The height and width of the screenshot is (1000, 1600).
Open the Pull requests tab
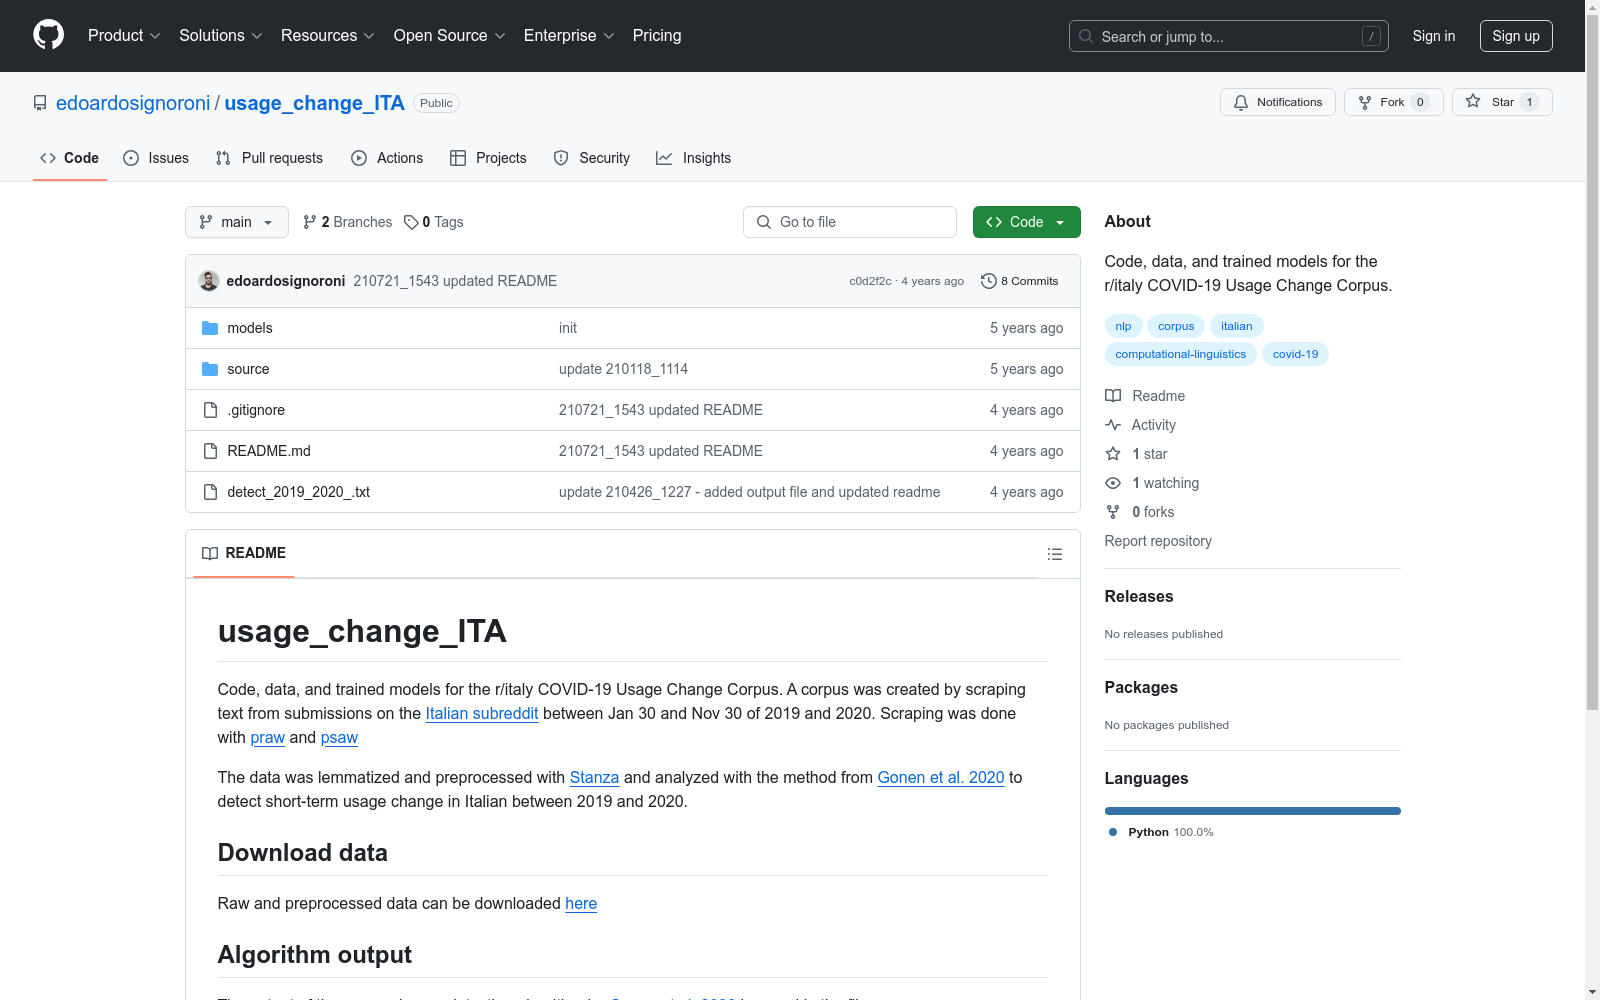[269, 158]
